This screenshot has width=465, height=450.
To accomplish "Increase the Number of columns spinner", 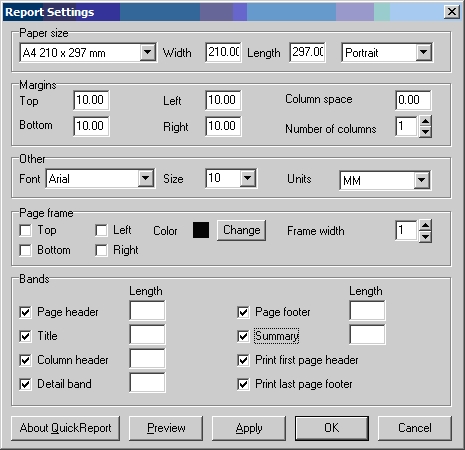I will (425, 121).
